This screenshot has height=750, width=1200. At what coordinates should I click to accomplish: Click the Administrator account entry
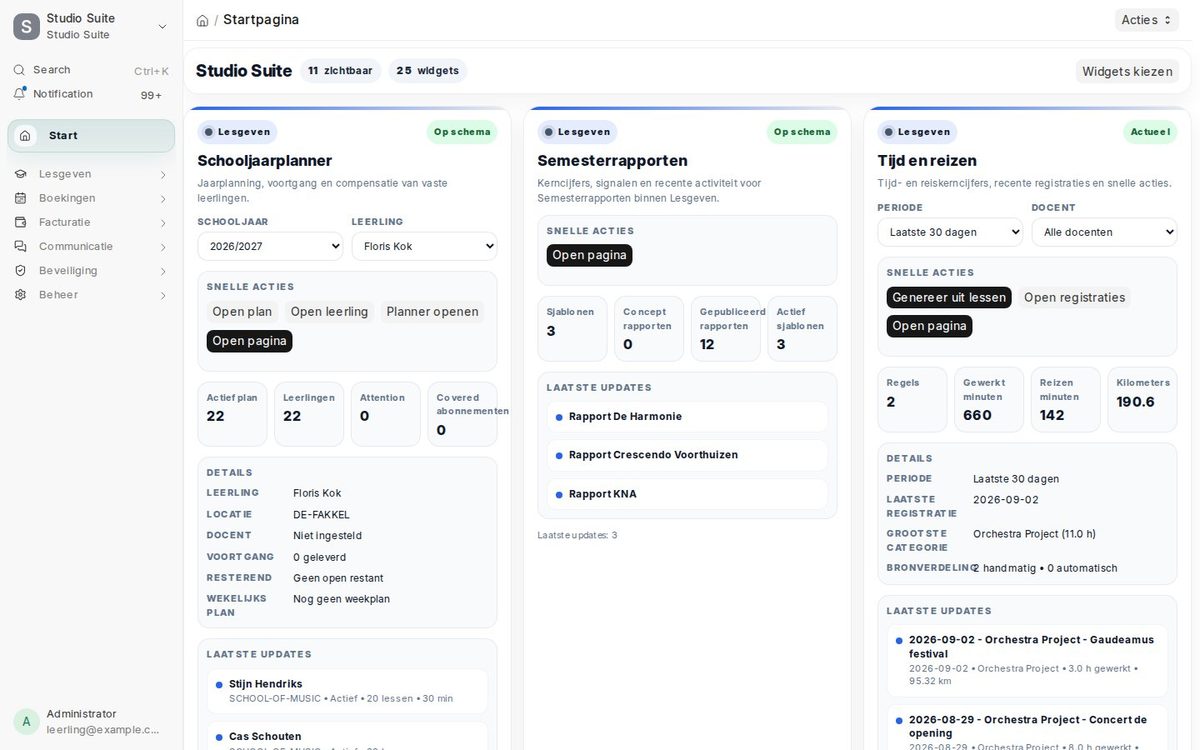click(91, 721)
